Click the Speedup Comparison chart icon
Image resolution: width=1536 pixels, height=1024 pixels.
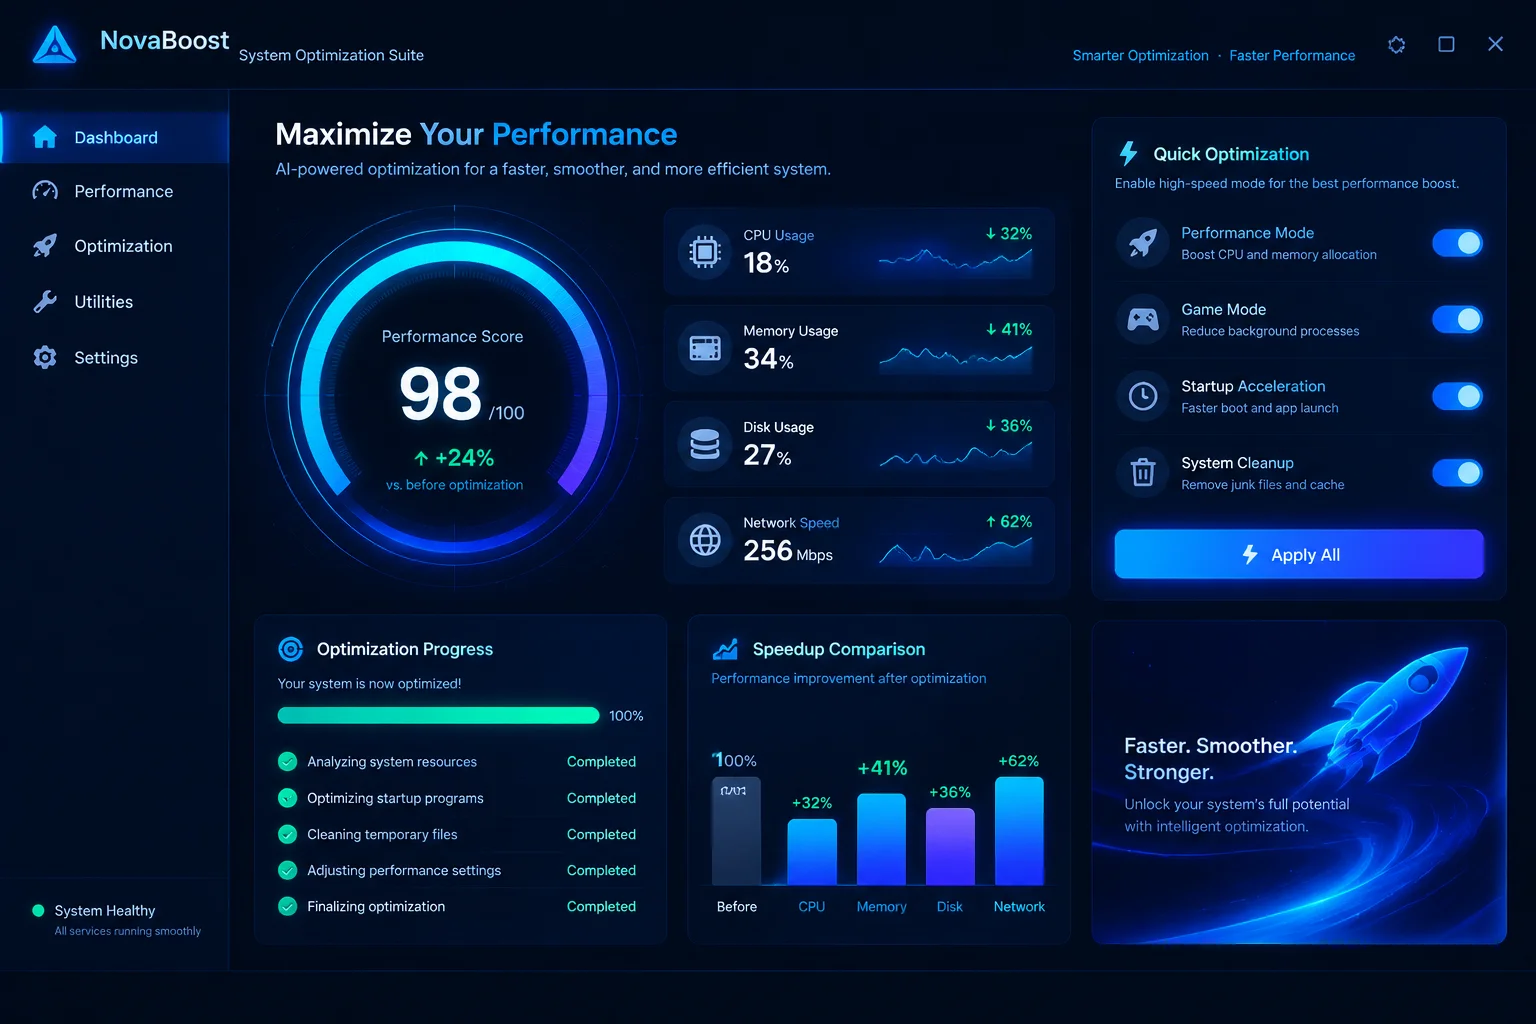(x=725, y=649)
